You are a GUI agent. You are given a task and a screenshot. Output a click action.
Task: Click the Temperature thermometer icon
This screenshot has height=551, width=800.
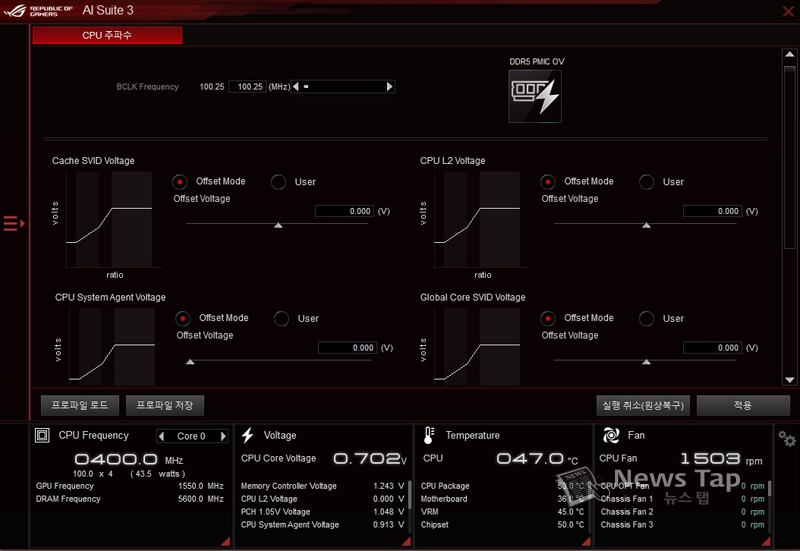pyautogui.click(x=429, y=435)
